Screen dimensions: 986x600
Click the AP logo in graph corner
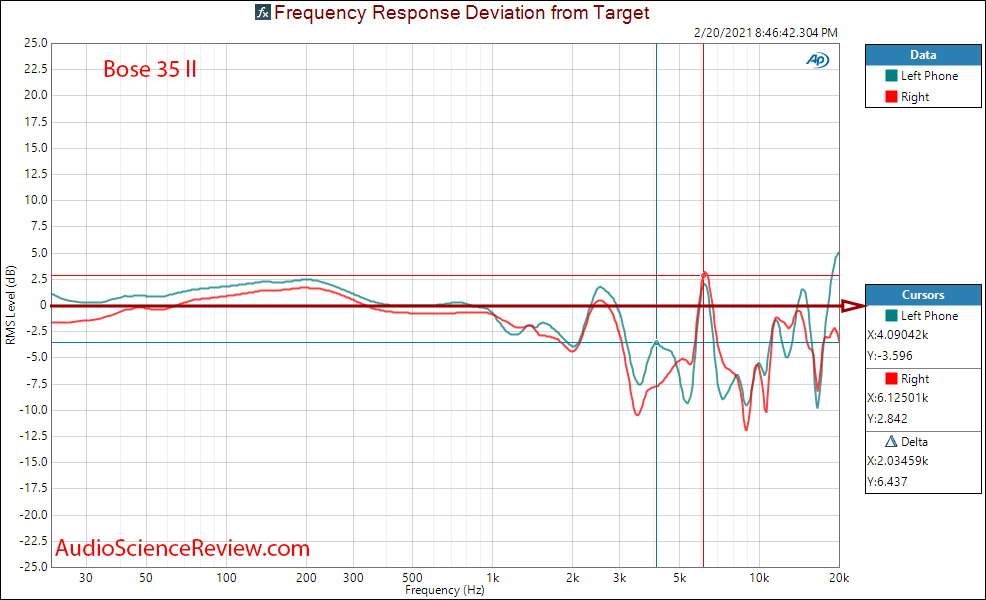click(x=817, y=60)
